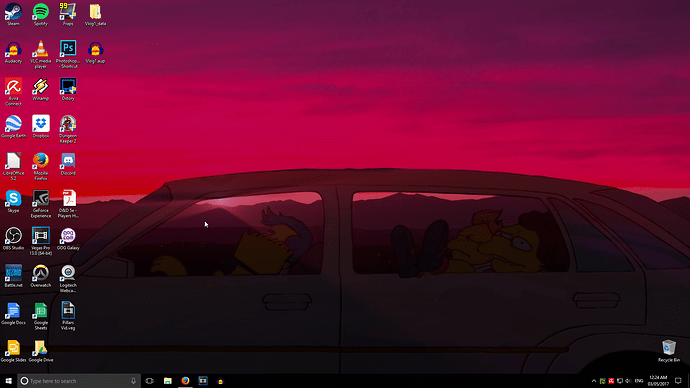Open Task View from taskbar
The width and height of the screenshot is (690, 388).
point(150,381)
